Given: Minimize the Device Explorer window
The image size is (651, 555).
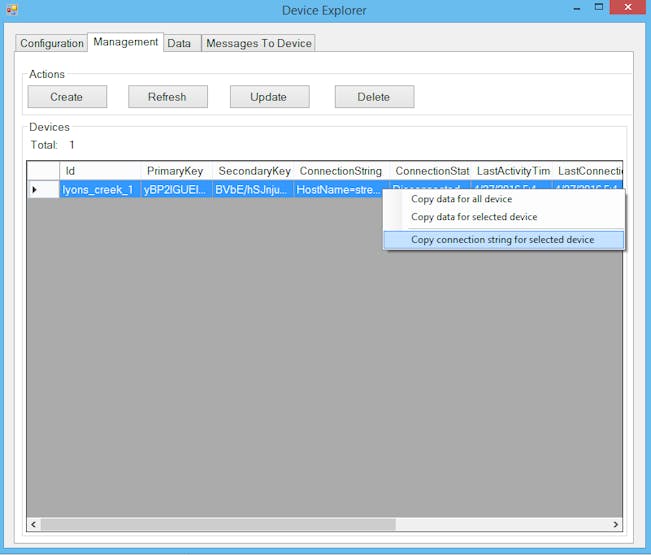Looking at the screenshot, I should tap(577, 8).
